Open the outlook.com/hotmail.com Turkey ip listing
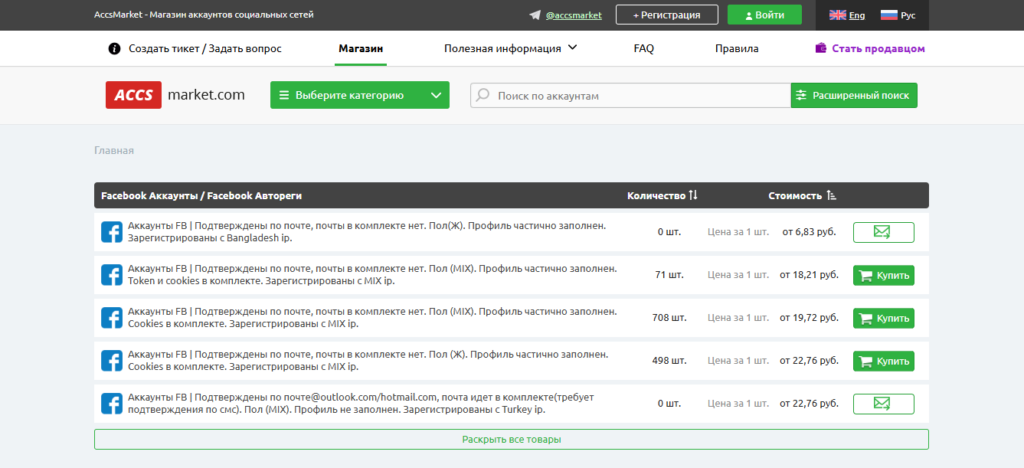This screenshot has height=468, width=1024. point(361,403)
